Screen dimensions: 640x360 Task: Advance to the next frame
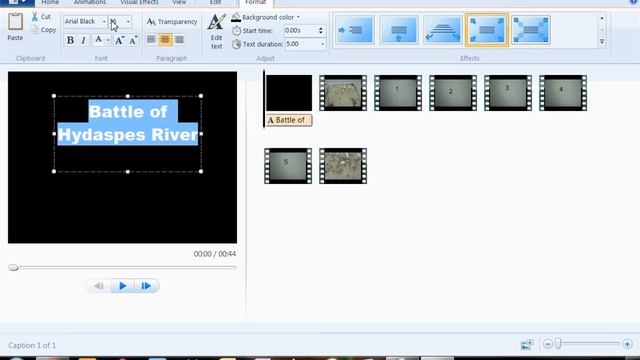(x=146, y=286)
